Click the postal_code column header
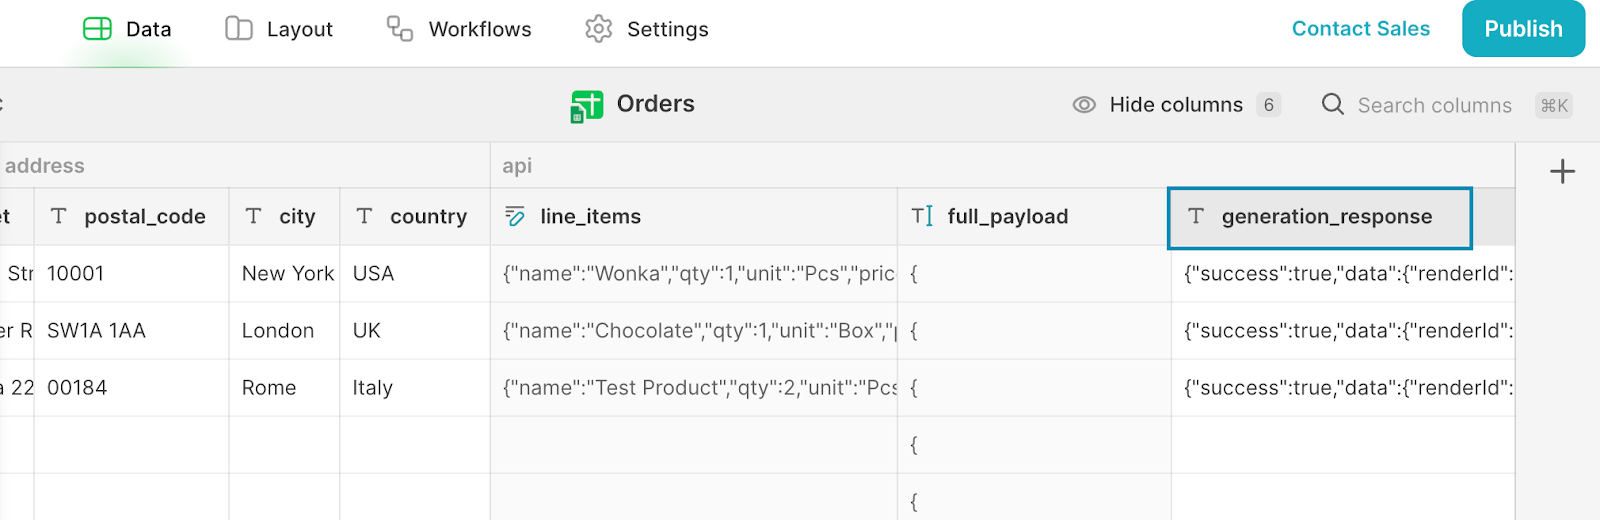This screenshot has width=1600, height=520. [x=132, y=217]
